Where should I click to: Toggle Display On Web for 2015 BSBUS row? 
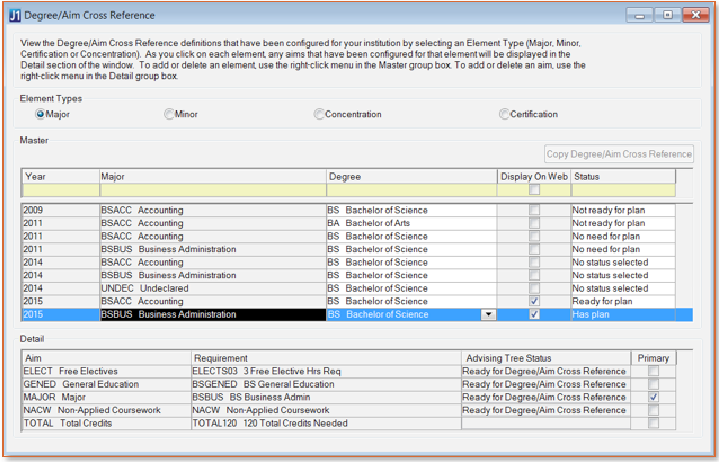coord(533,315)
